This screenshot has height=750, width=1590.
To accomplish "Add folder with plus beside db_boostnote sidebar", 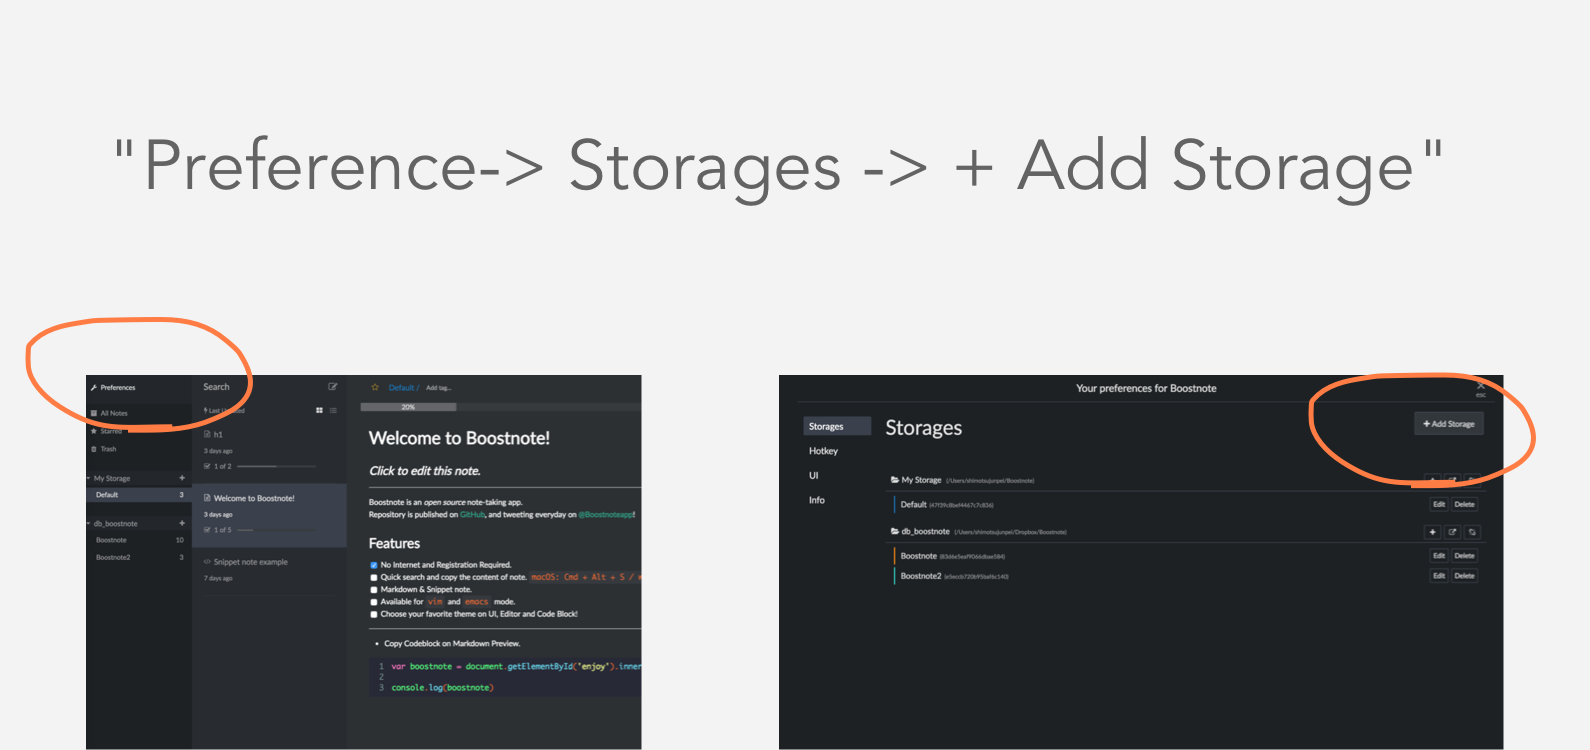I will 182,523.
